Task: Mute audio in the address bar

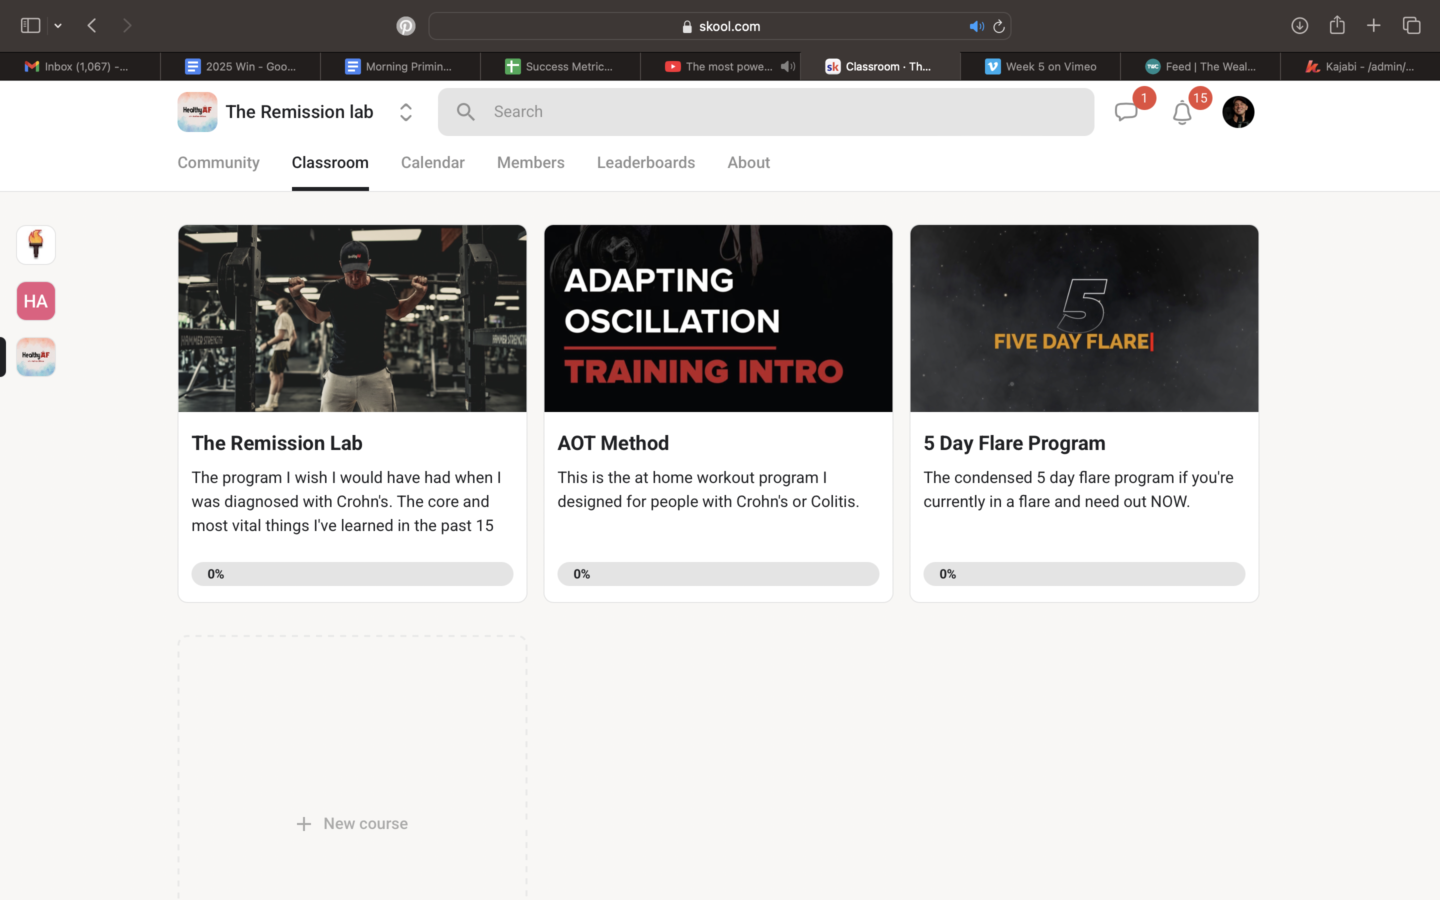Action: 976,27
